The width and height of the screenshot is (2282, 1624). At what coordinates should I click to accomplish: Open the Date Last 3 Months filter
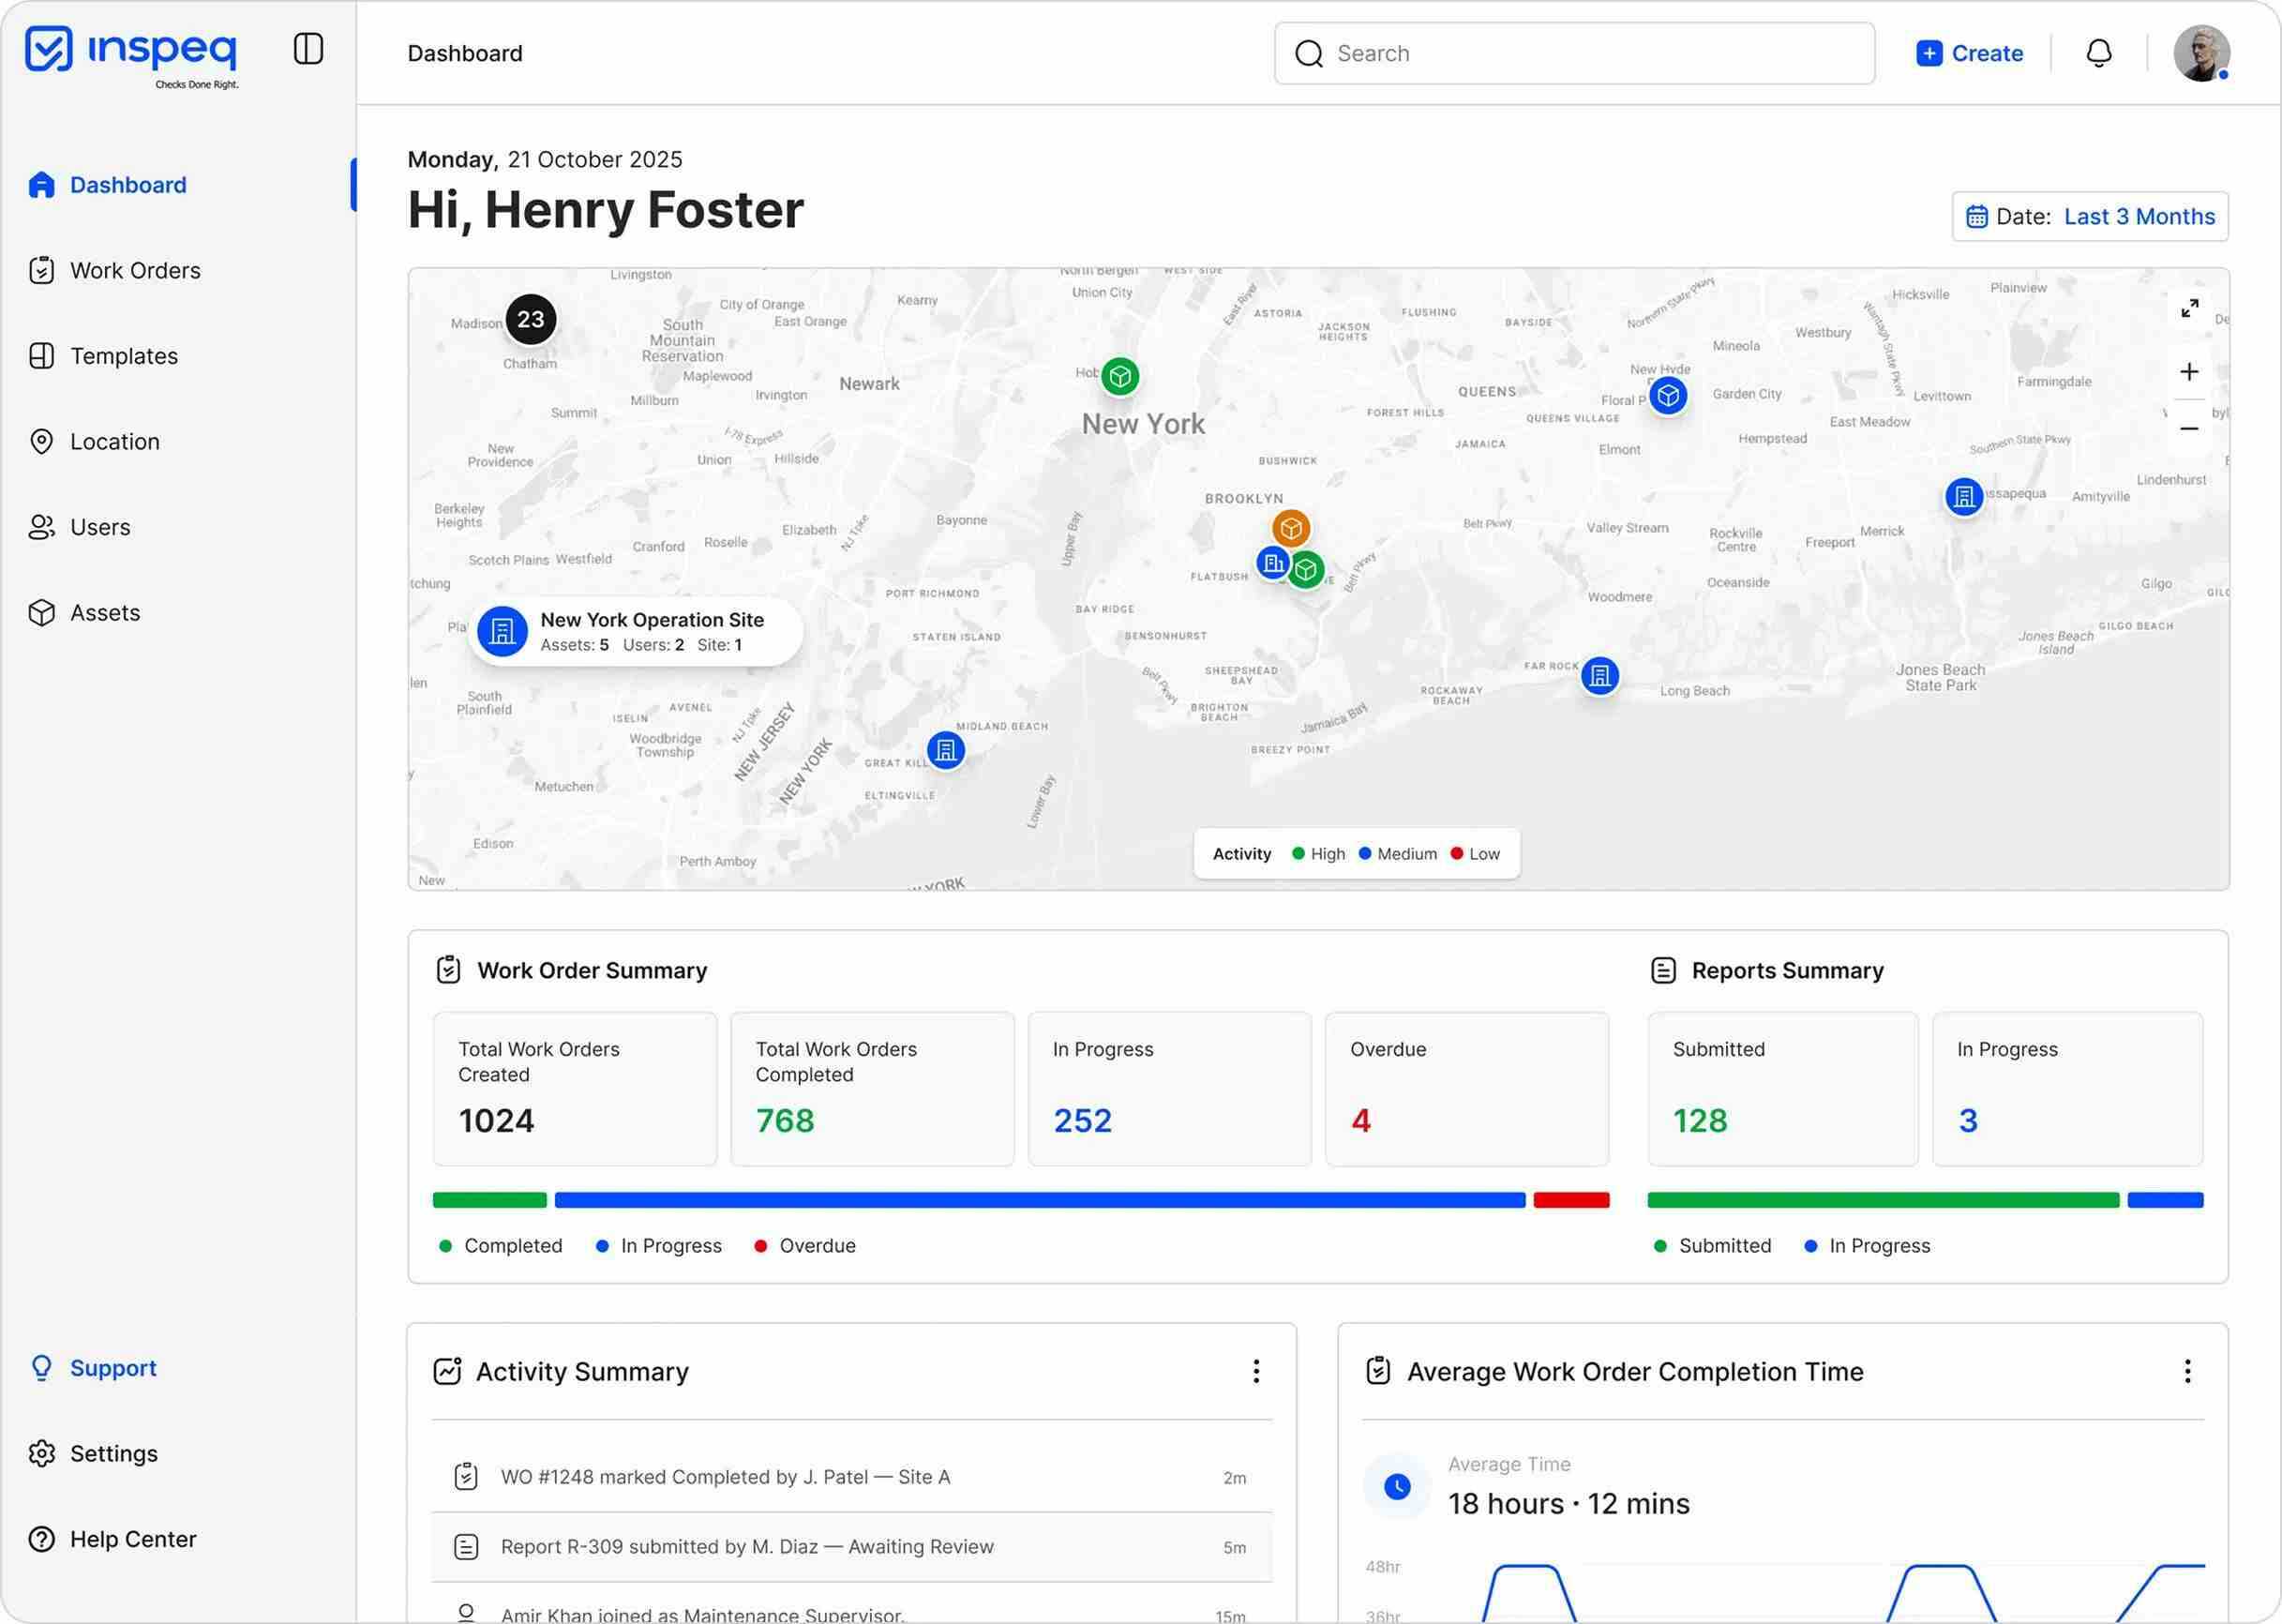tap(2089, 216)
